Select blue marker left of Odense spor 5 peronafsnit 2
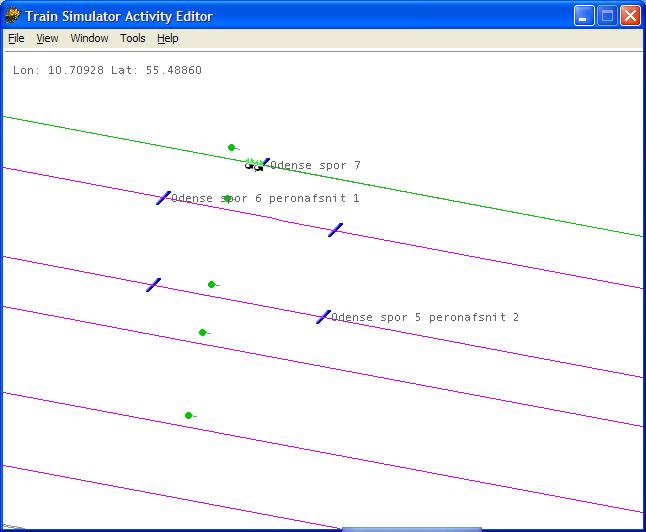The width and height of the screenshot is (646, 532). click(323, 317)
